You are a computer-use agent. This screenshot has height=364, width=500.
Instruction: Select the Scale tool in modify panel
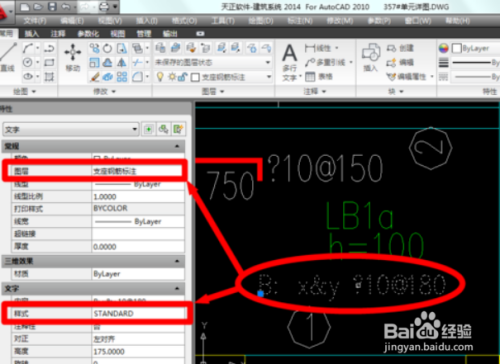(94, 62)
